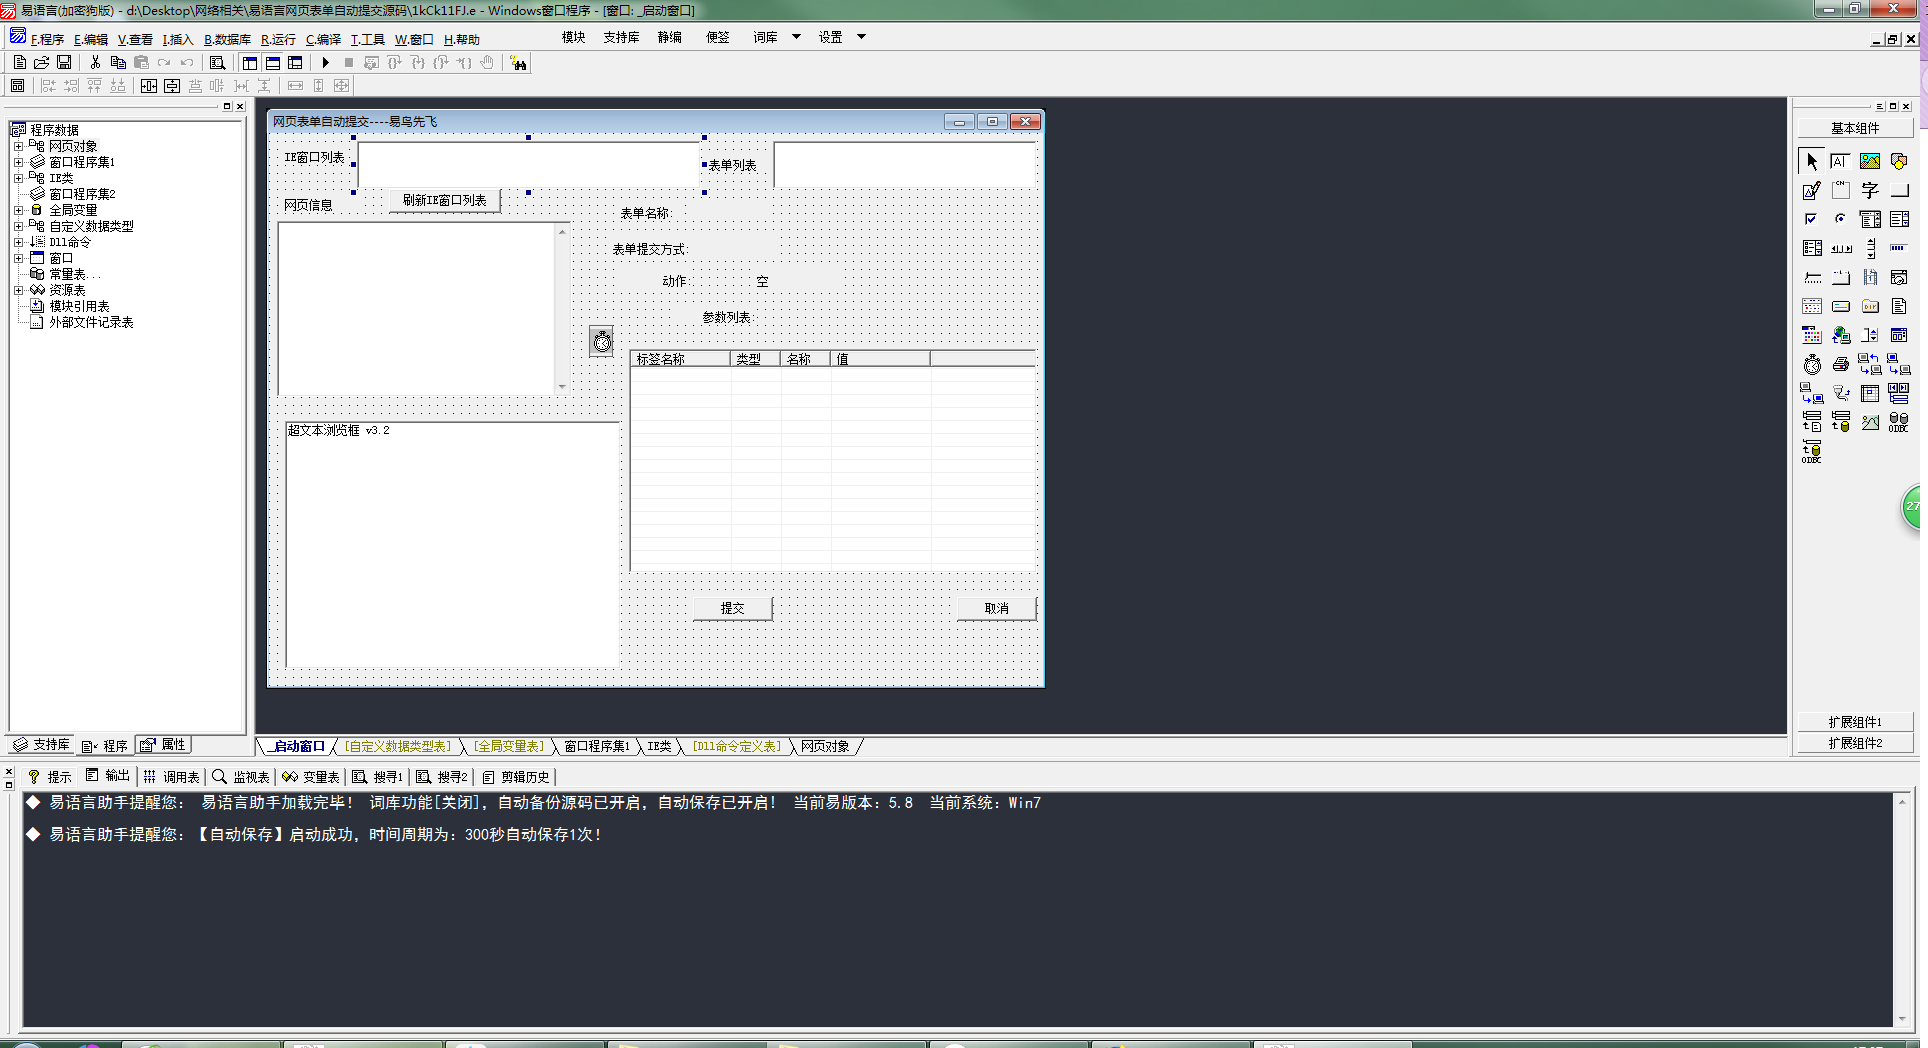
Task: Toggle the second panel layout button
Action: [x=272, y=62]
